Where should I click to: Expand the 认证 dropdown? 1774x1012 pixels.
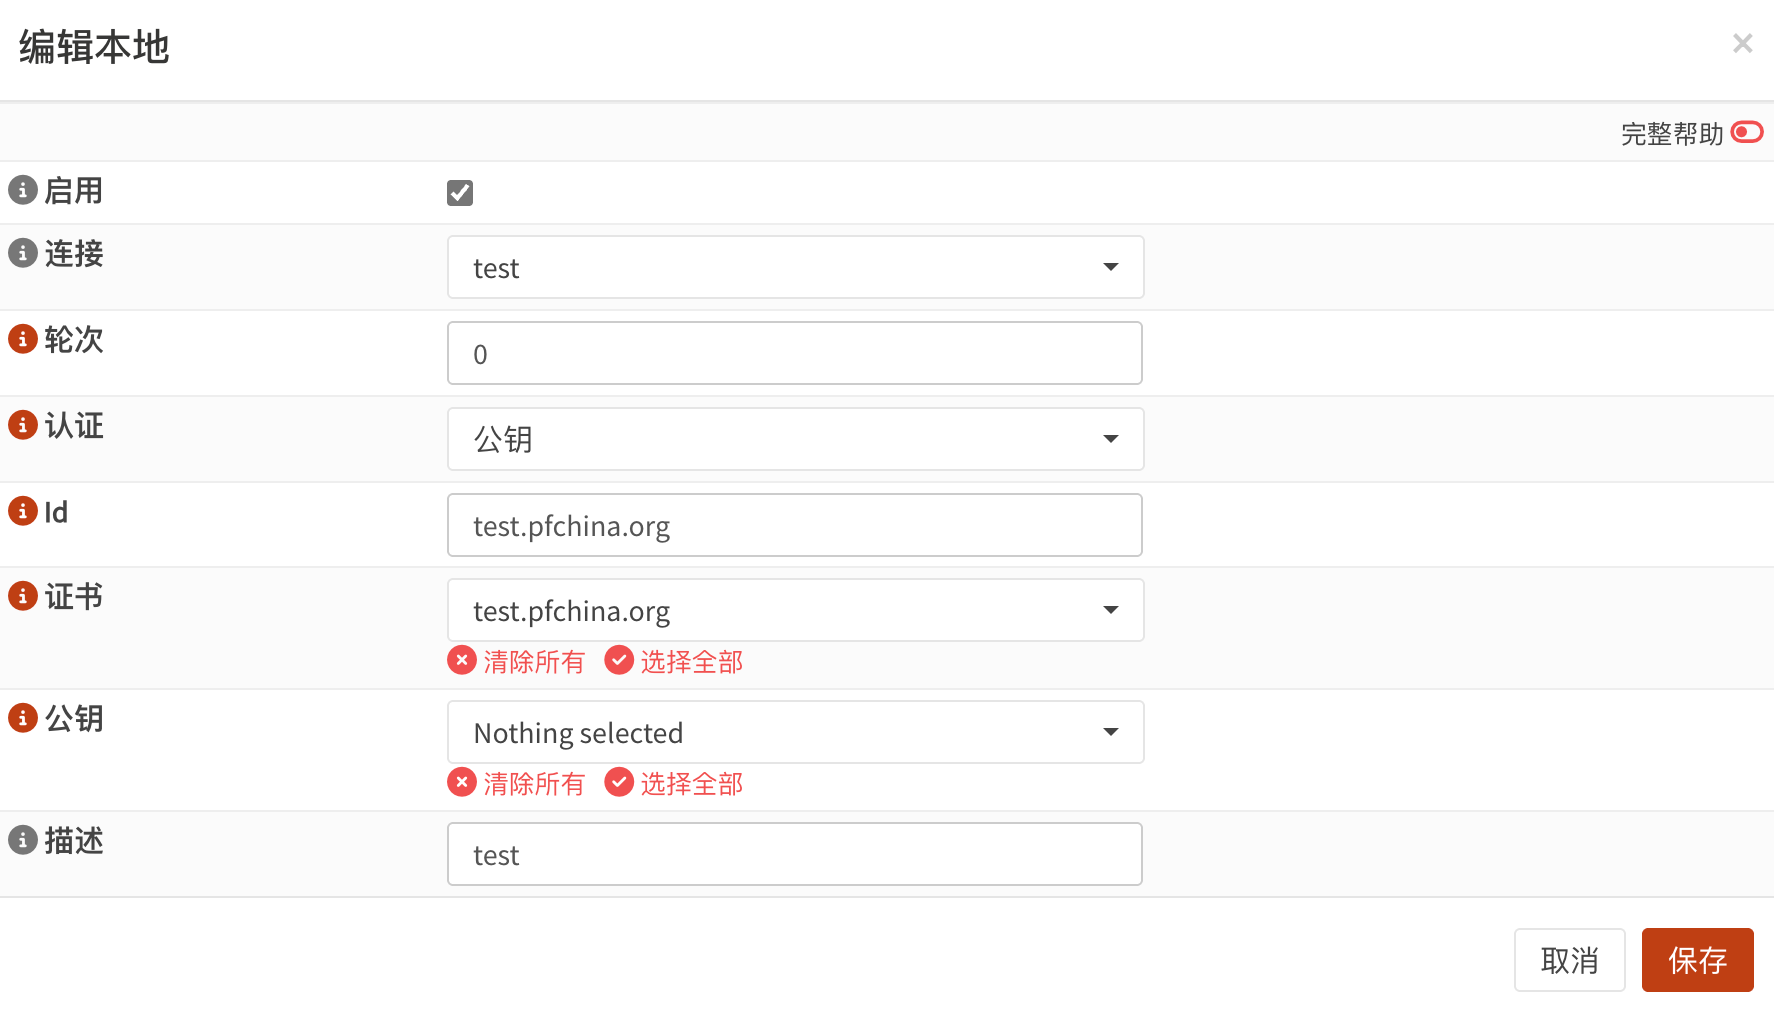click(795, 439)
